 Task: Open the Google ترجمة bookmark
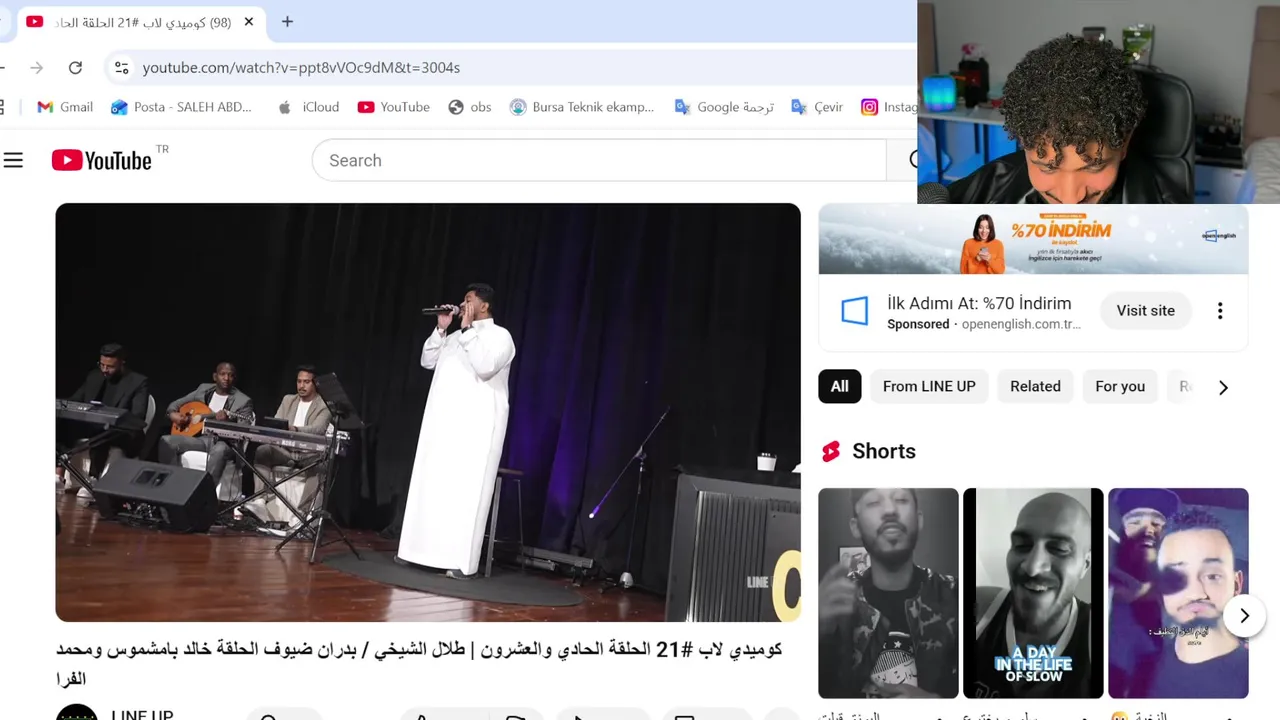pyautogui.click(x=724, y=107)
